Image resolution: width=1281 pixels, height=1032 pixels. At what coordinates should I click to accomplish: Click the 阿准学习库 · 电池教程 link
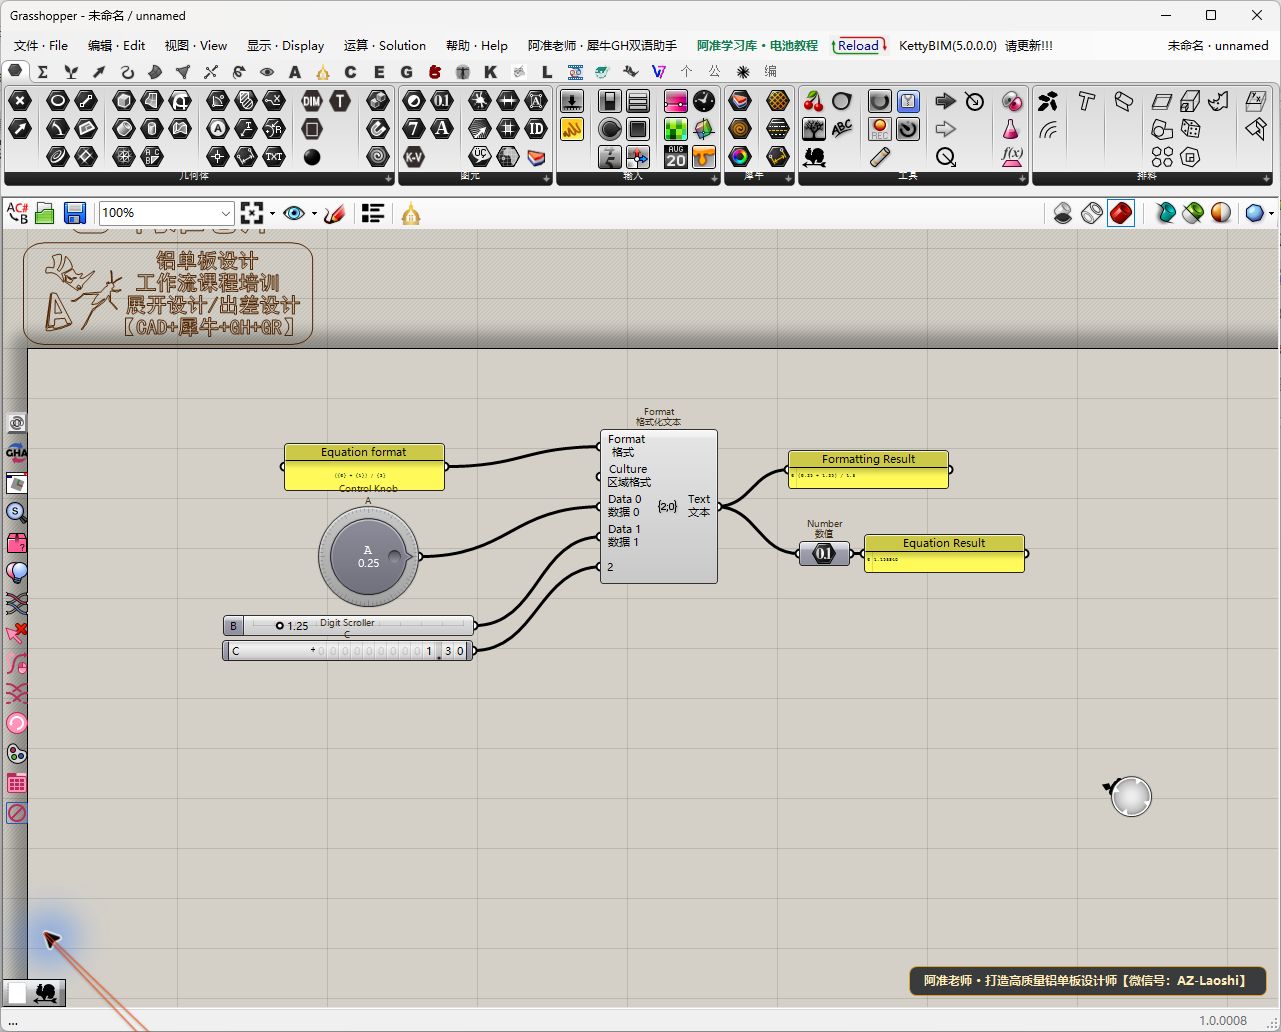[x=757, y=45]
